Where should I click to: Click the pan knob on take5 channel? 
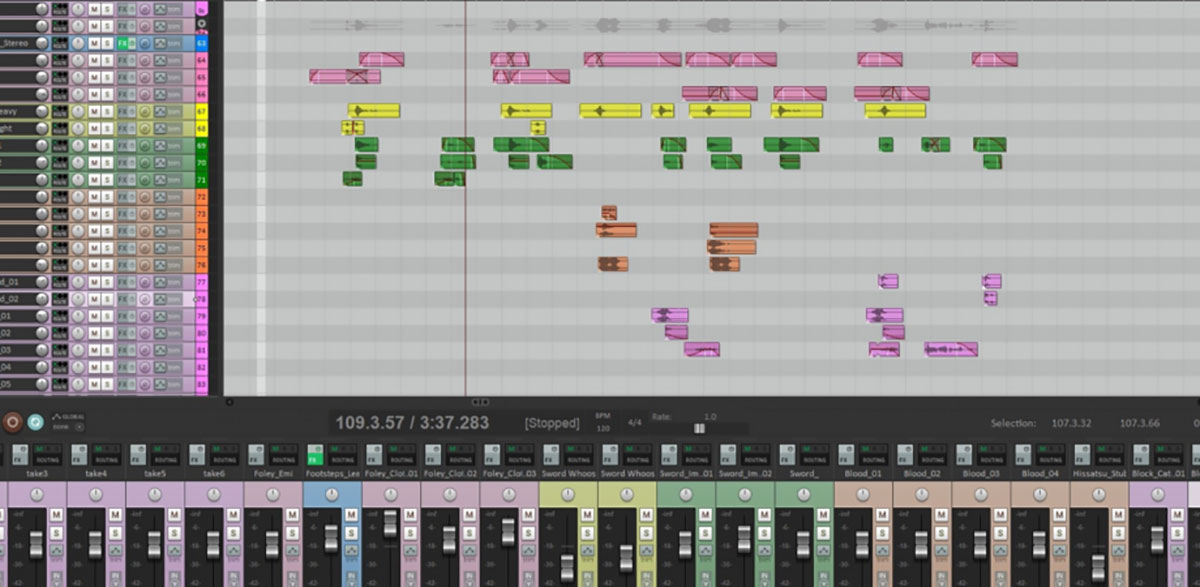(155, 495)
